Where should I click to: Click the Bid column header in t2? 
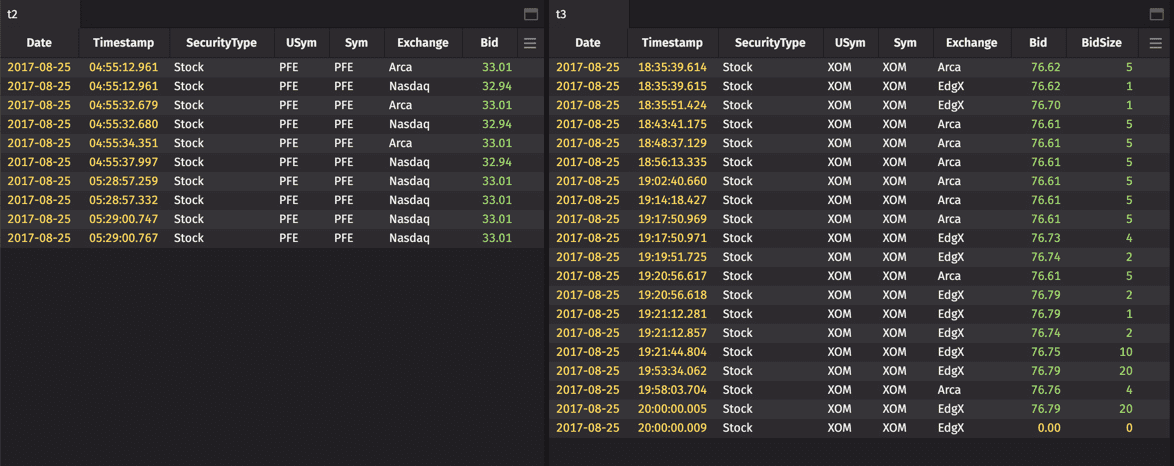[x=489, y=43]
